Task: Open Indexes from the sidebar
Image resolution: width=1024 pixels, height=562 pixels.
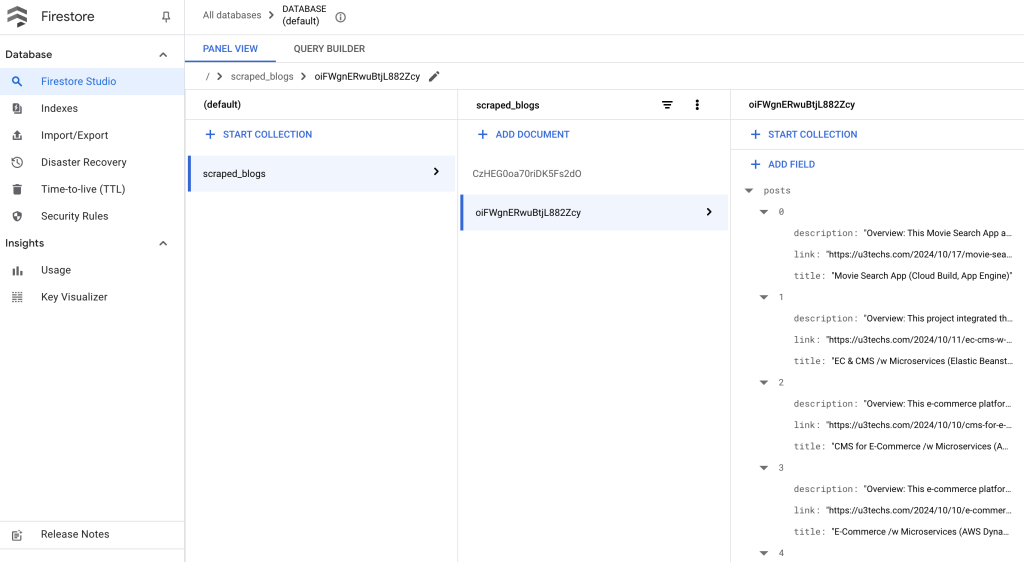Action: [59, 108]
